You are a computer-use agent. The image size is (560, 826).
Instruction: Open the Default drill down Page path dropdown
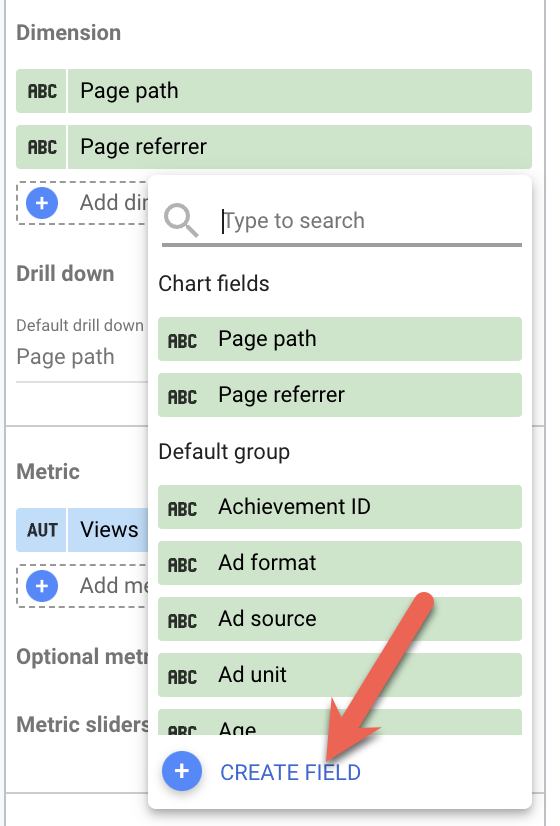pos(82,357)
